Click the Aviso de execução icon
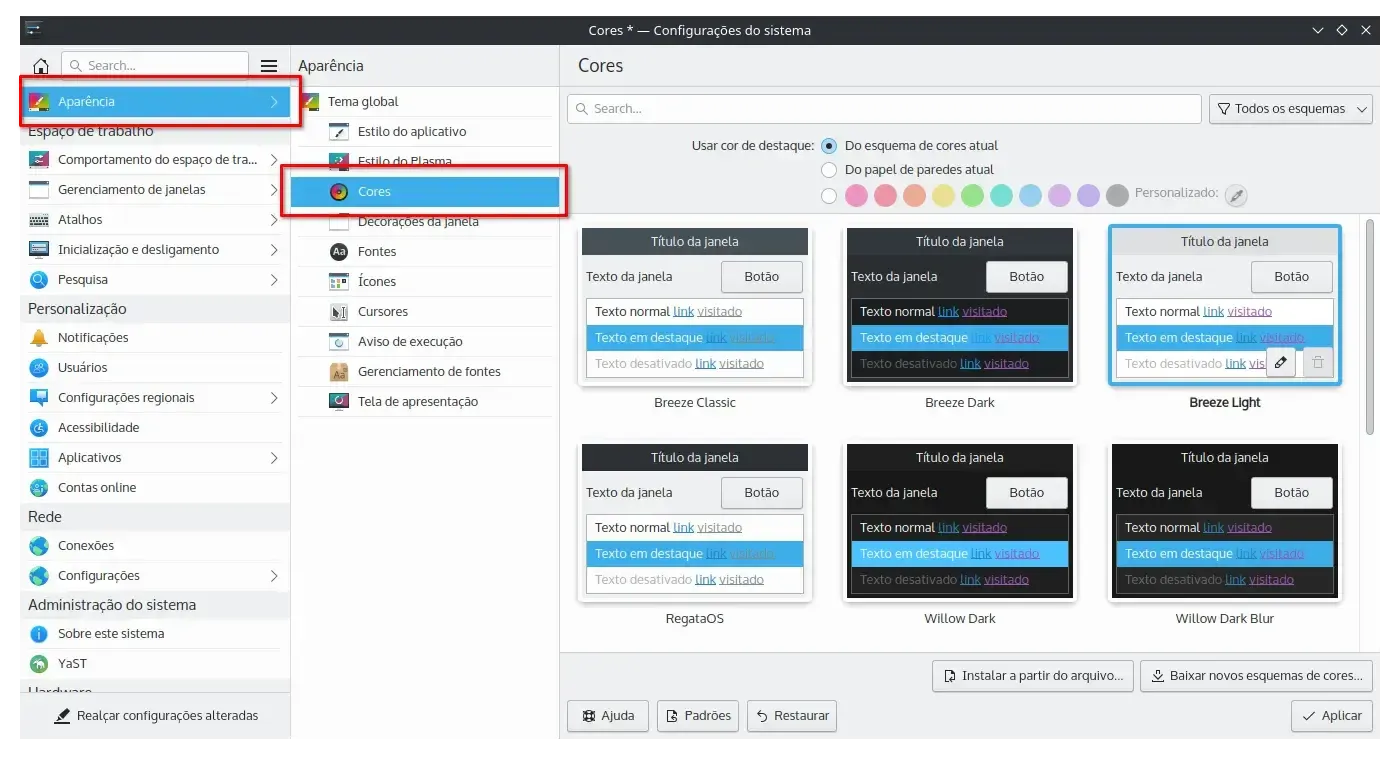 click(339, 342)
